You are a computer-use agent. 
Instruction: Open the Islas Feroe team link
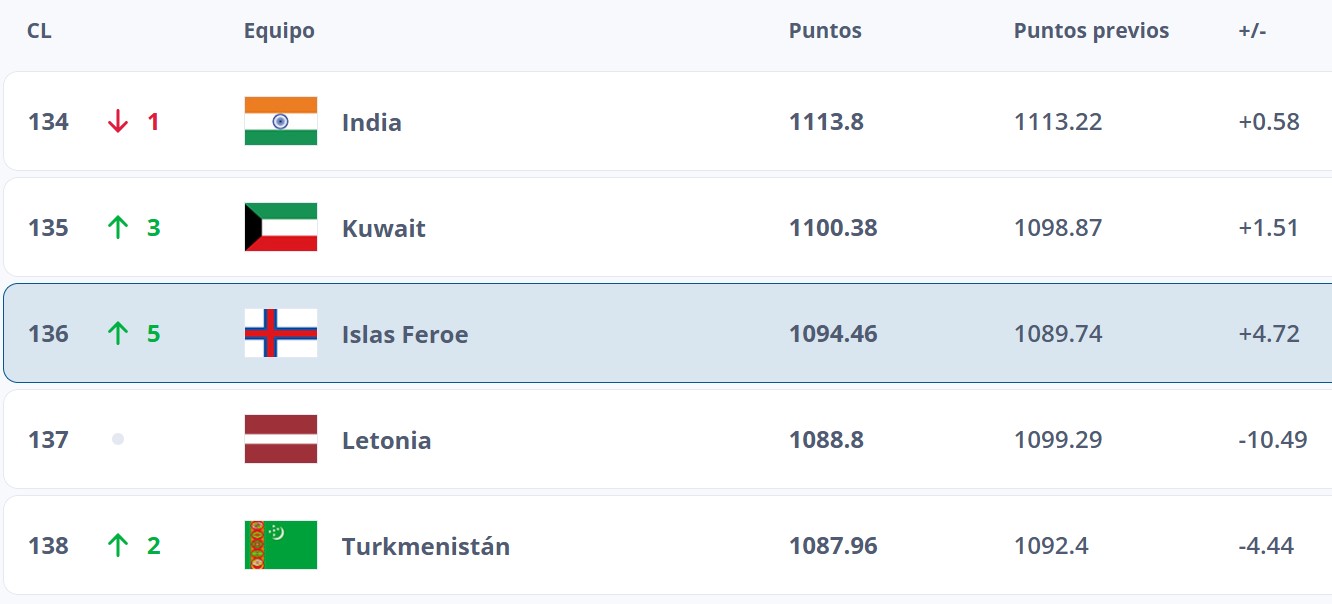click(405, 335)
